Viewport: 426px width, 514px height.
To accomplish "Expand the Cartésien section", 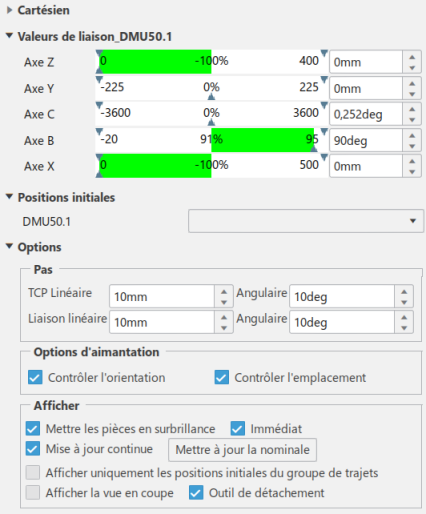I will pyautogui.click(x=9, y=10).
